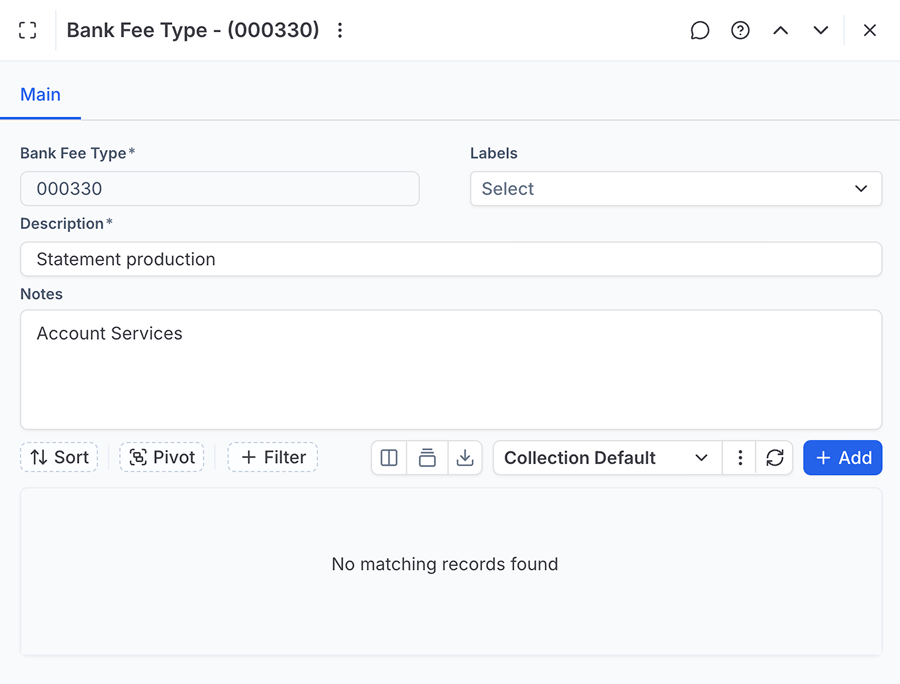This screenshot has height=684, width=900.
Task: Click the Bank Fee Type field 000330
Action: point(220,189)
